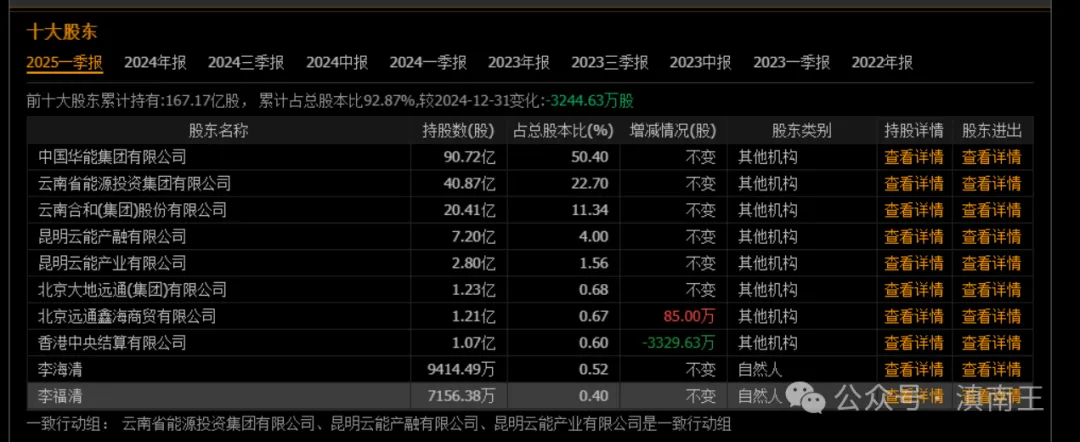Select shareholder name 李福清
1080x442 pixels.
[x=60, y=396]
